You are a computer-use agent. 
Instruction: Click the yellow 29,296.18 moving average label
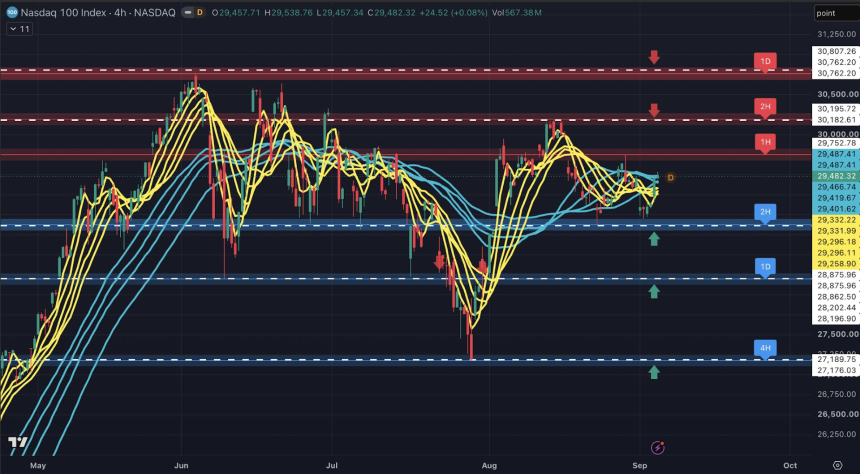(x=835, y=241)
